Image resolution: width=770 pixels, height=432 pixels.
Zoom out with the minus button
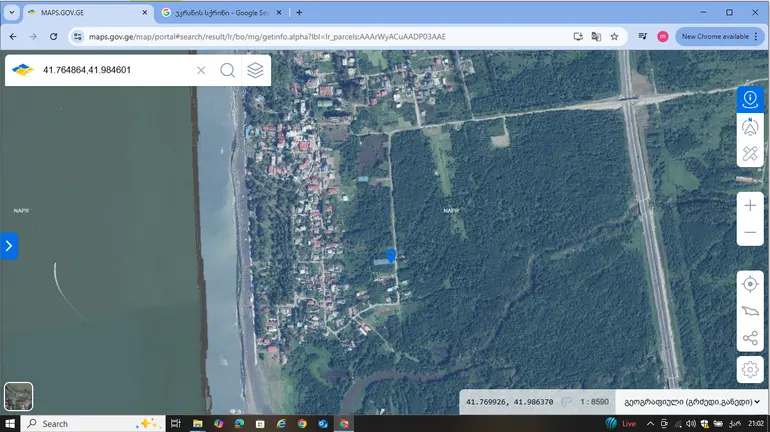pyautogui.click(x=750, y=232)
